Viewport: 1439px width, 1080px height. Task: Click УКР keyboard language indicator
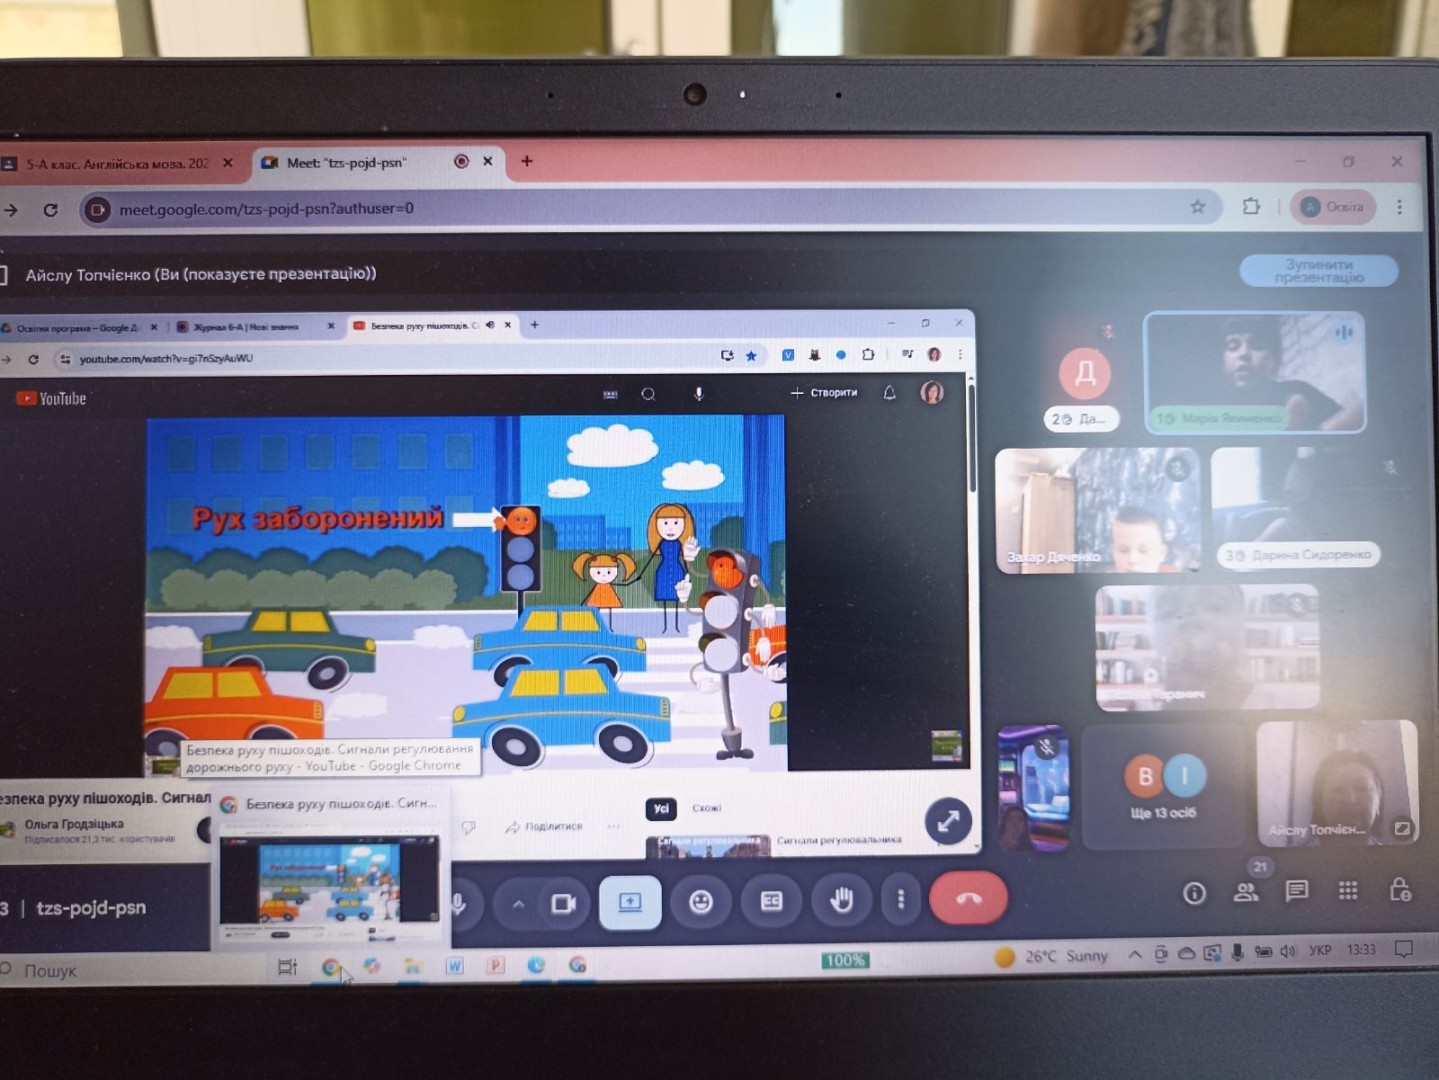(1320, 950)
